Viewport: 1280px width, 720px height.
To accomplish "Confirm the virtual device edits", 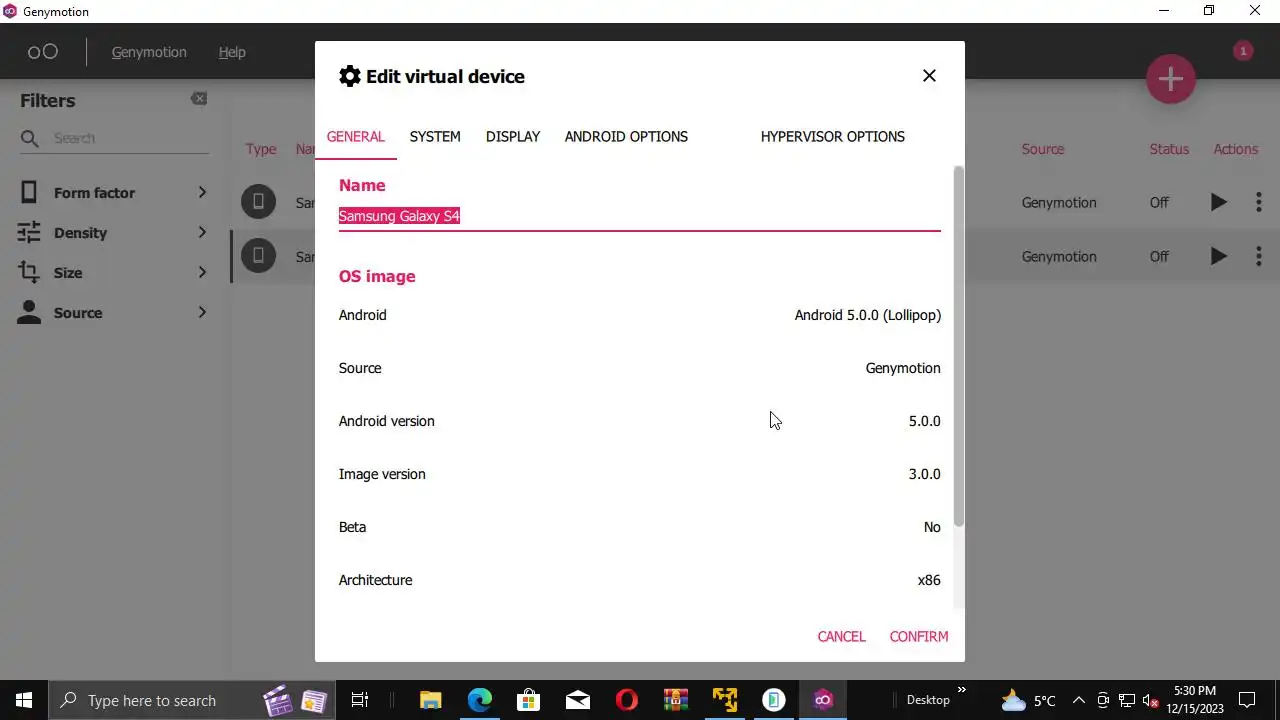I will 919,636.
